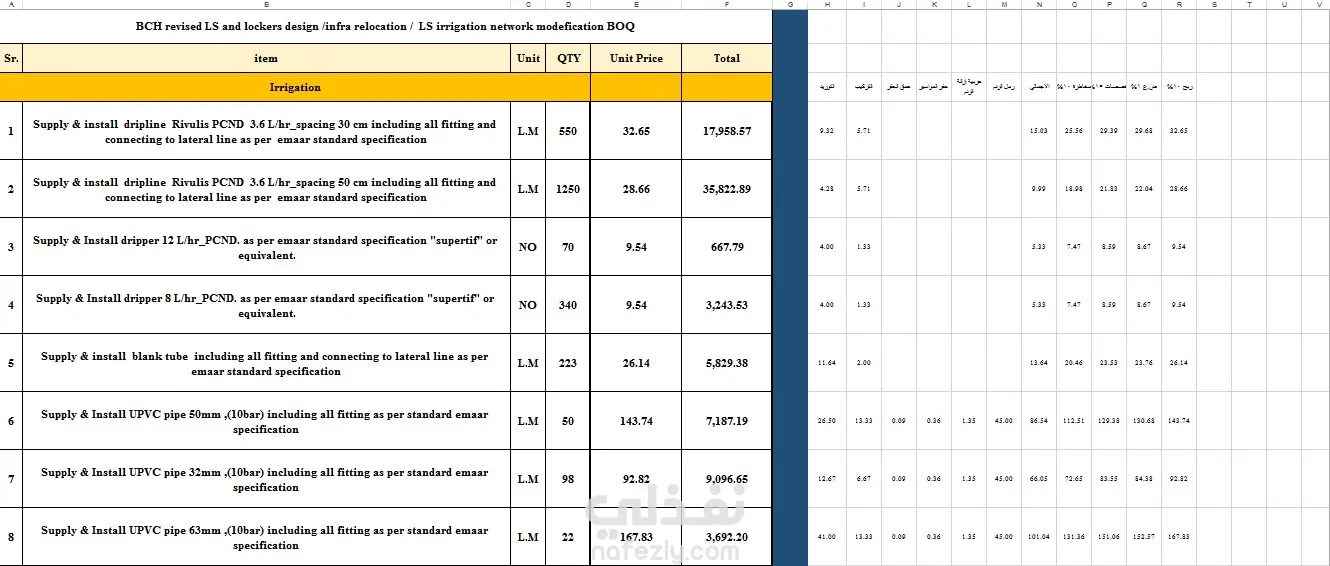The height and width of the screenshot is (566, 1330).
Task: Click the 'item' column header cell
Action: click(266, 58)
